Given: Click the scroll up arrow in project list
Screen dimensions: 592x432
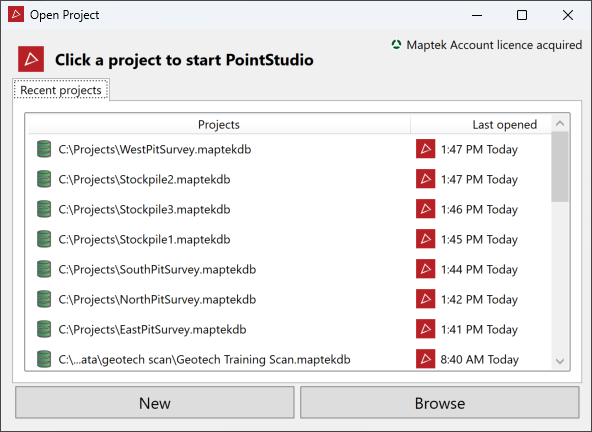Looking at the screenshot, I should point(560,123).
